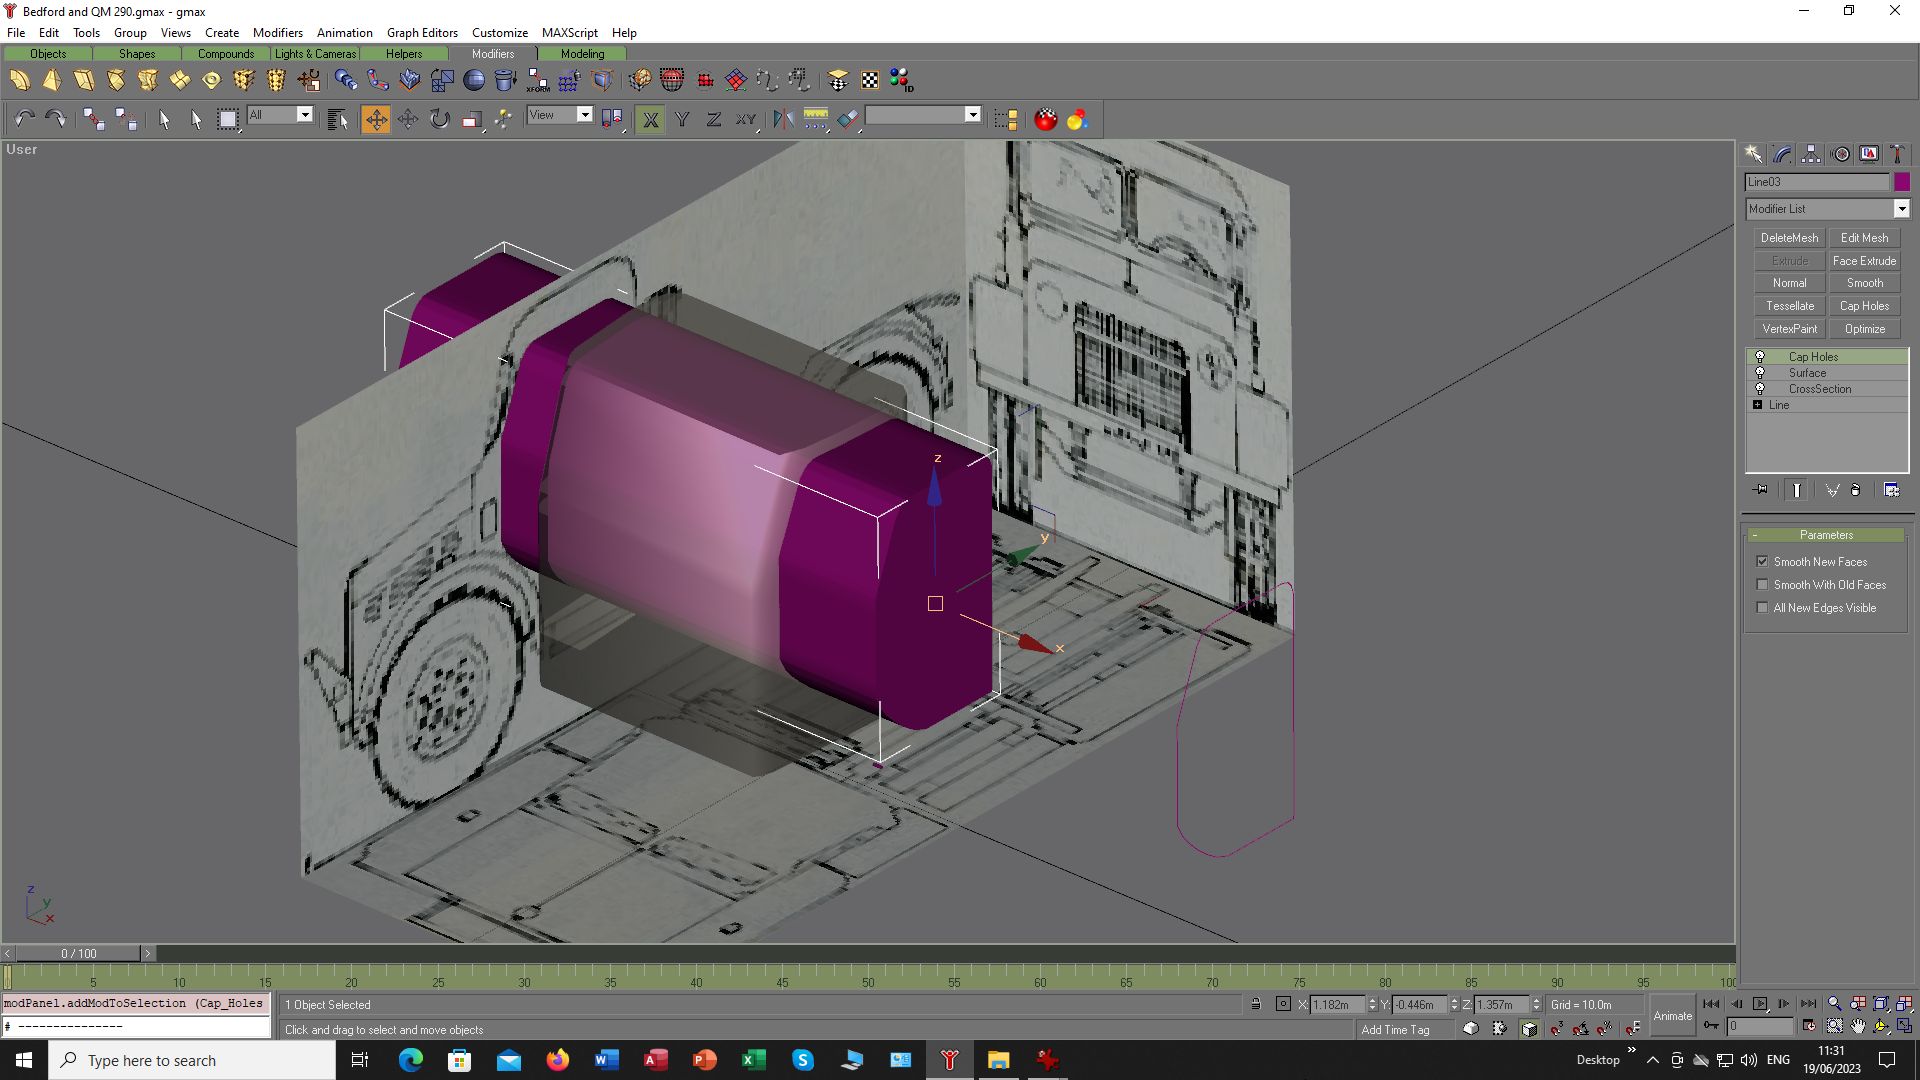Activate the Select and Move tool
Viewport: 1920px width, 1080px height.
coord(376,119)
